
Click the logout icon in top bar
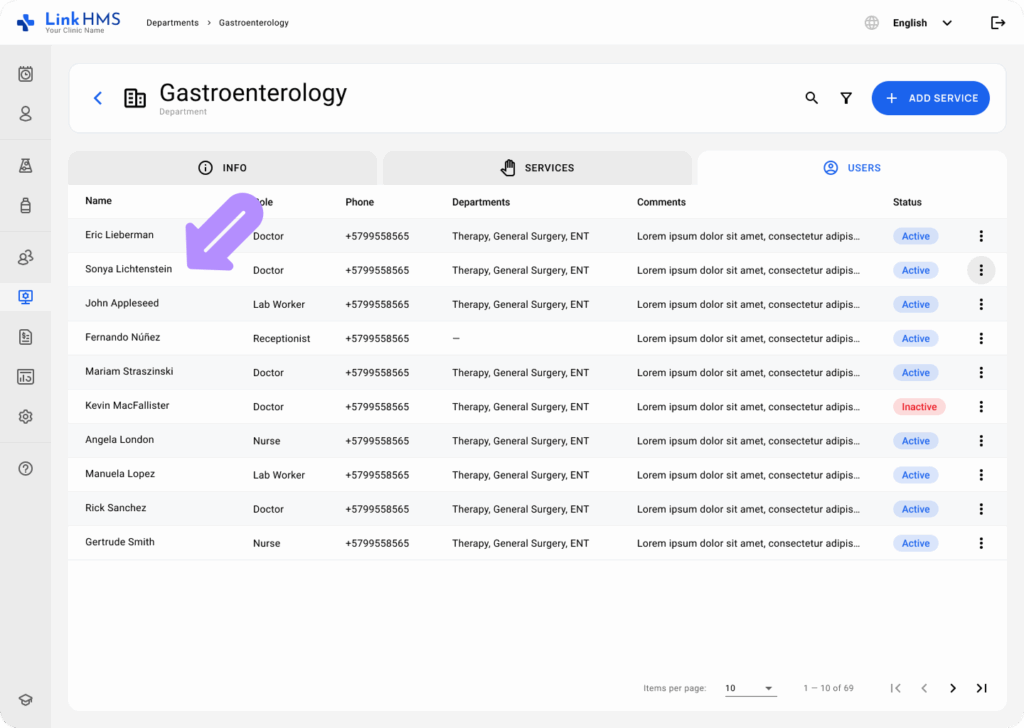pyautogui.click(x=997, y=23)
